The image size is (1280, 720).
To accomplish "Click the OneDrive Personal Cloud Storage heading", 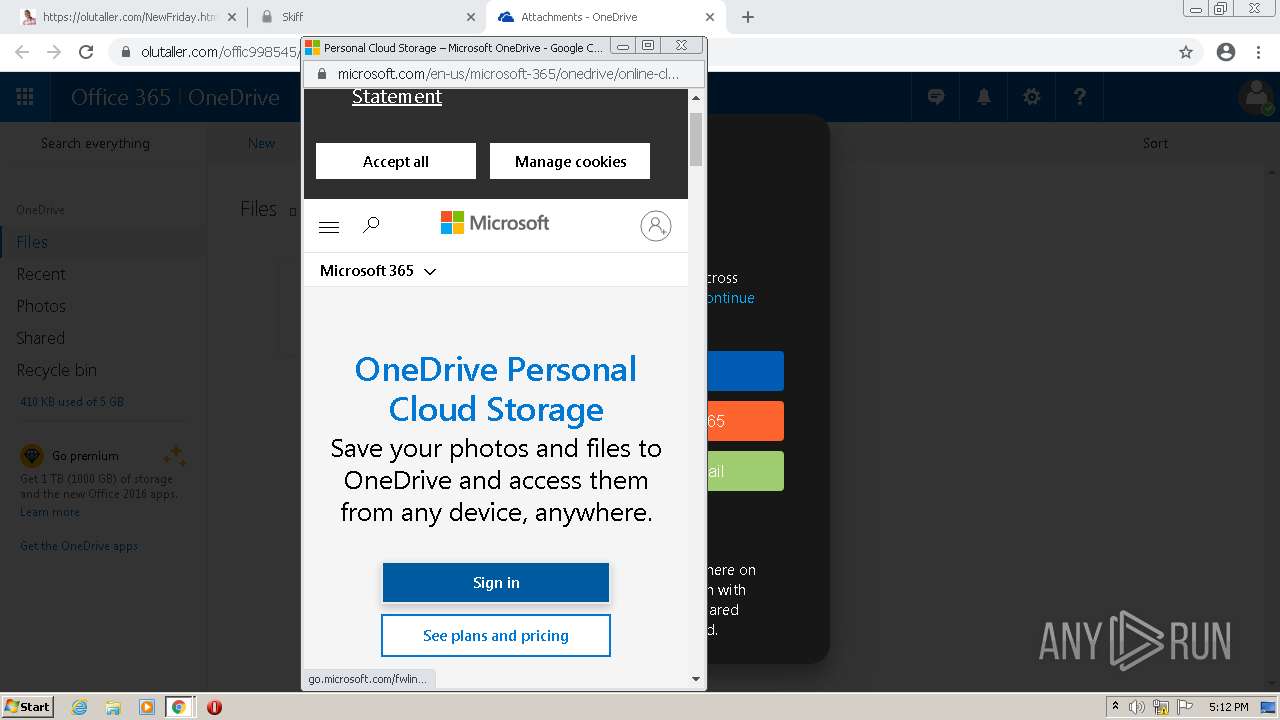I will tap(496, 389).
